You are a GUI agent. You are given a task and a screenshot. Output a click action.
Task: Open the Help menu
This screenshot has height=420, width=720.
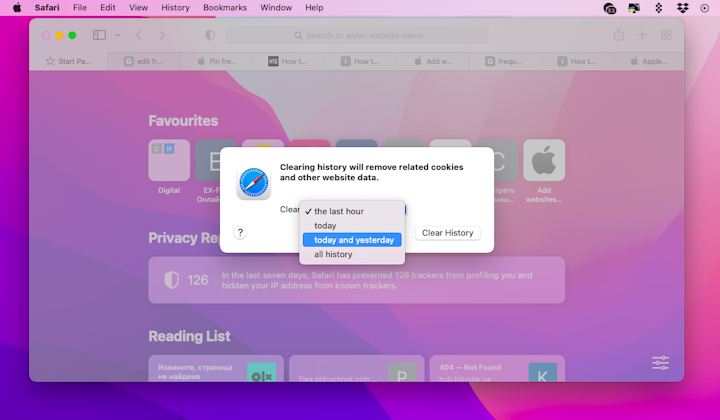[x=314, y=8]
